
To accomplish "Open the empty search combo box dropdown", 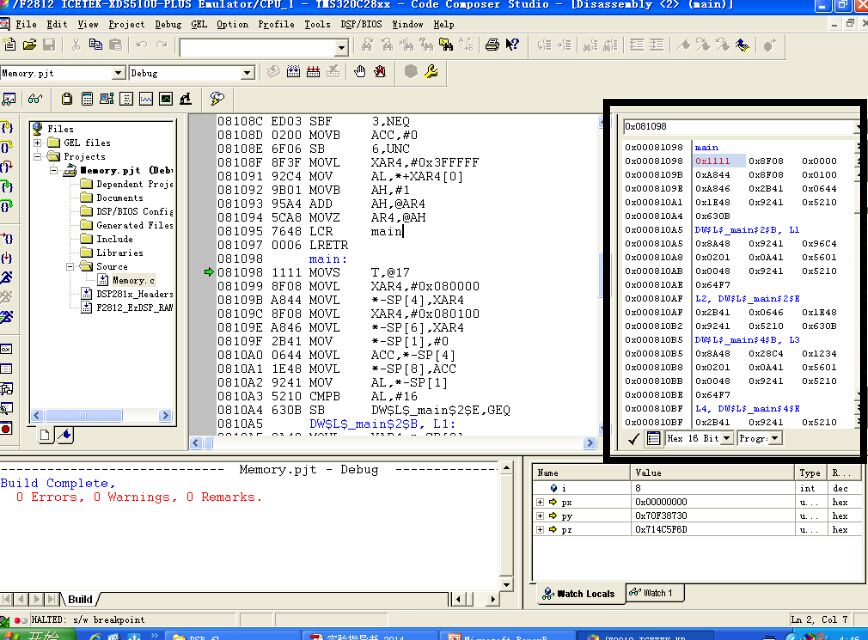I will [342, 48].
